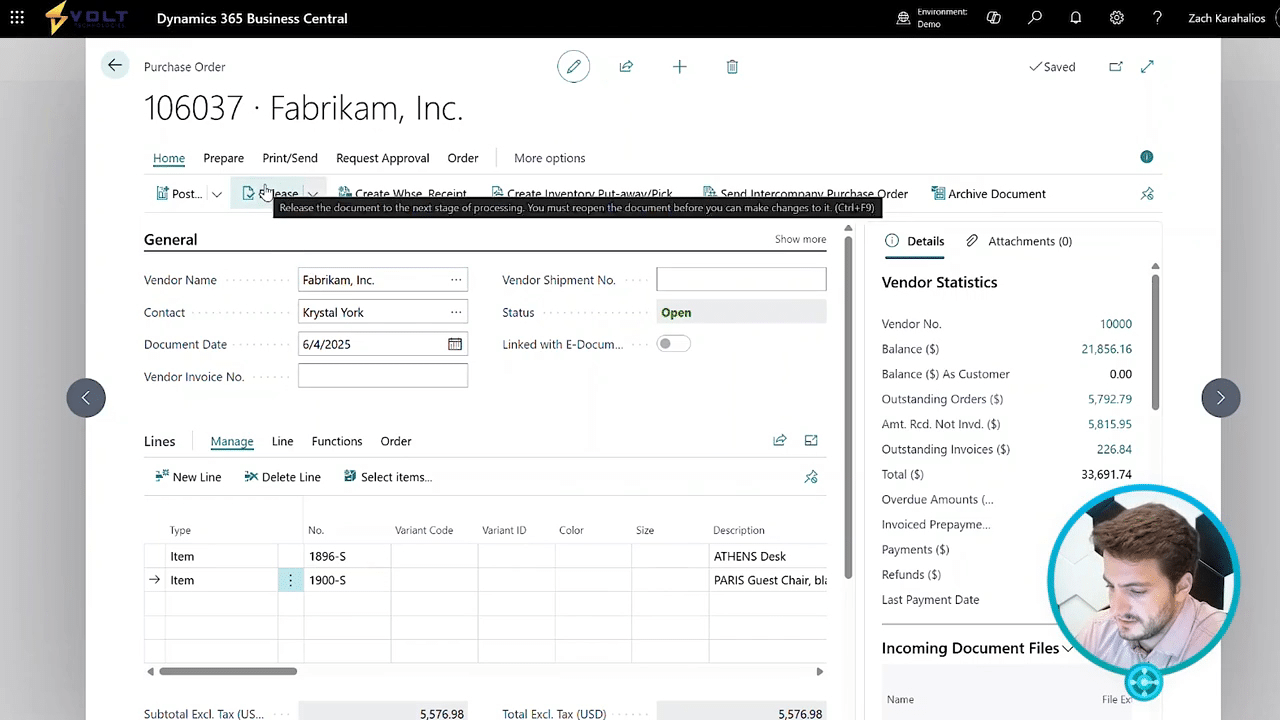Click the pin icon on Lines toolbar
The width and height of the screenshot is (1280, 720).
(x=811, y=477)
